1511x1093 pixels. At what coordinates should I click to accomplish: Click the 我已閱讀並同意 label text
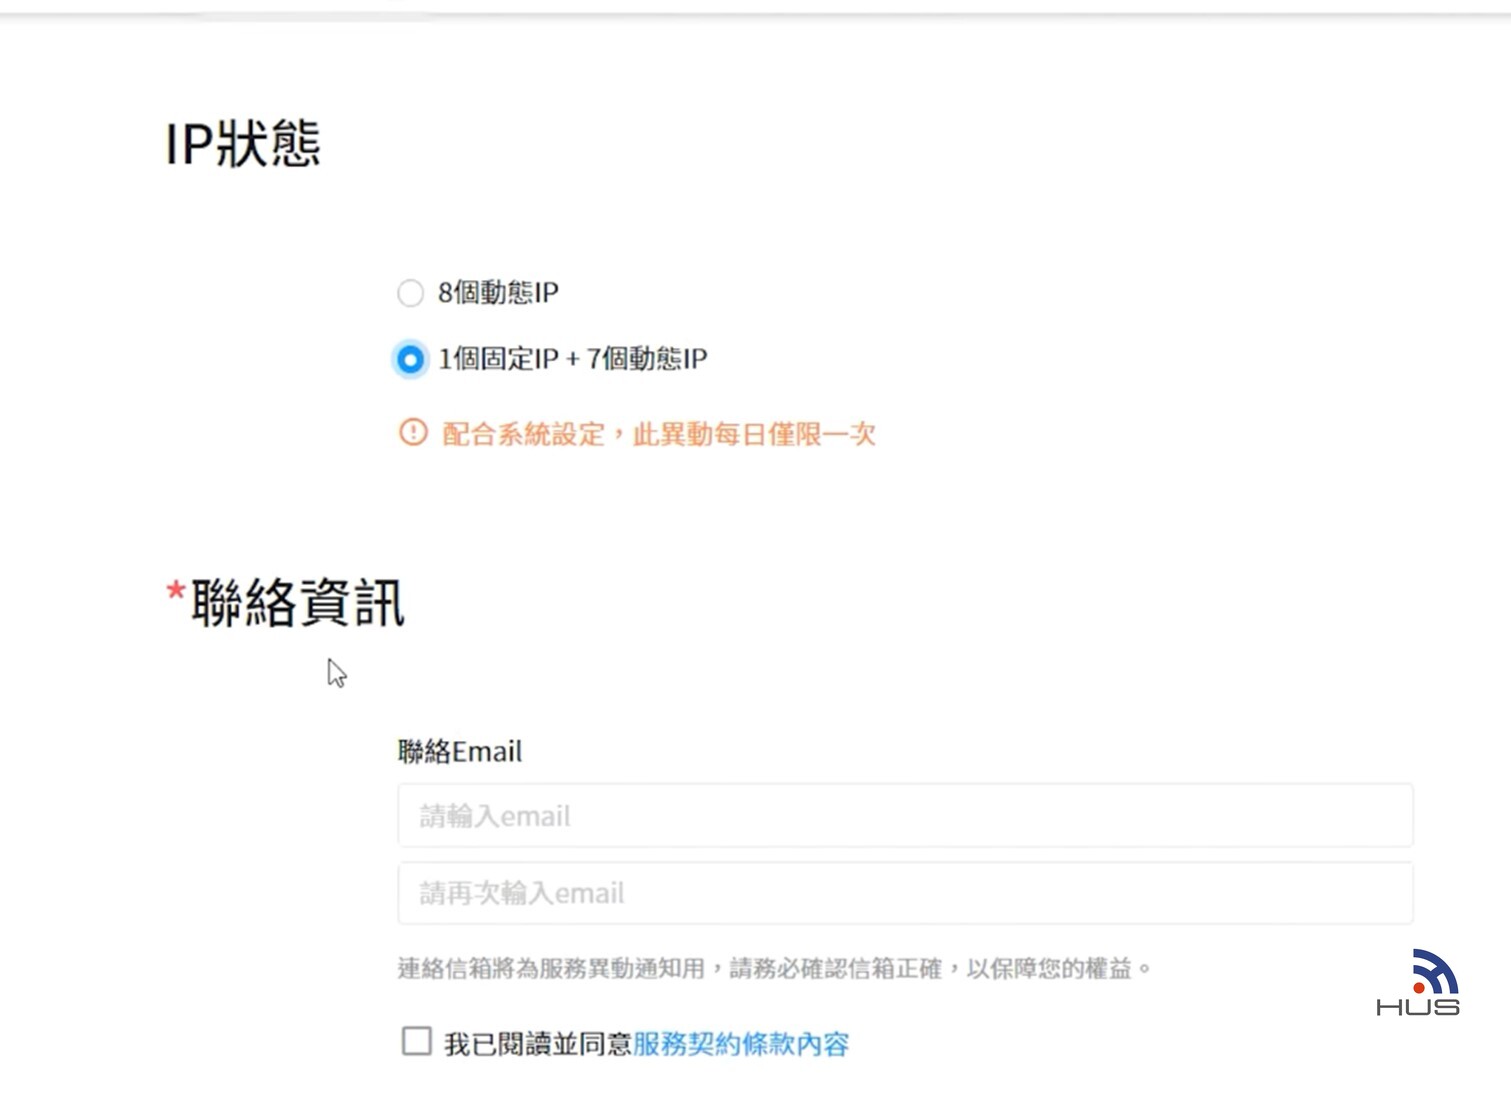[x=538, y=1044]
